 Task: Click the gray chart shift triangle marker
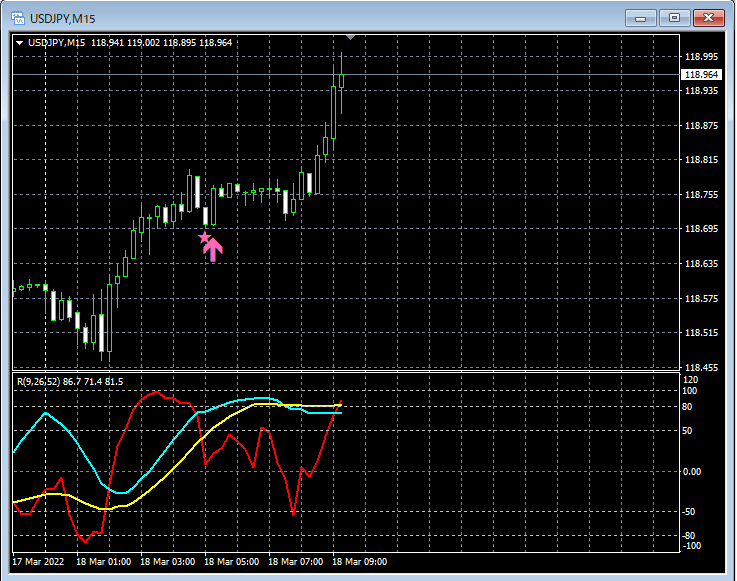point(350,37)
